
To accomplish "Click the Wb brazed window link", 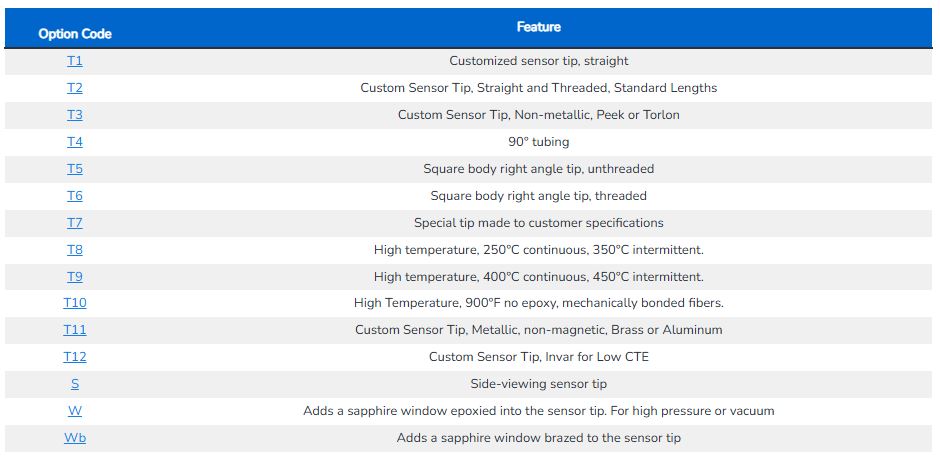I will coord(75,438).
